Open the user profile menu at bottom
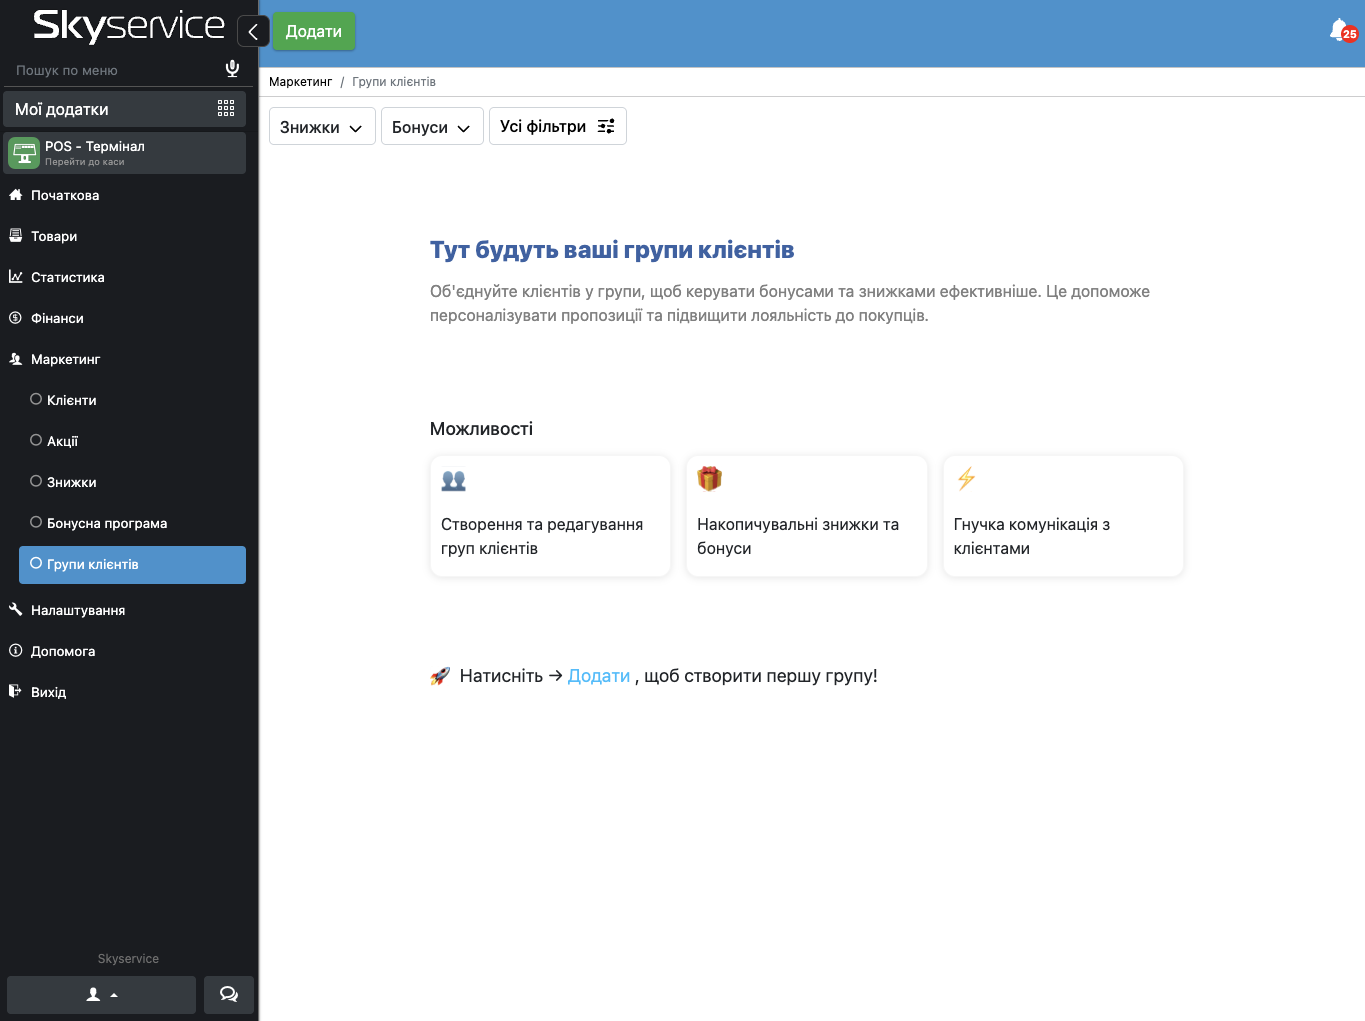The height and width of the screenshot is (1021, 1365). (101, 994)
